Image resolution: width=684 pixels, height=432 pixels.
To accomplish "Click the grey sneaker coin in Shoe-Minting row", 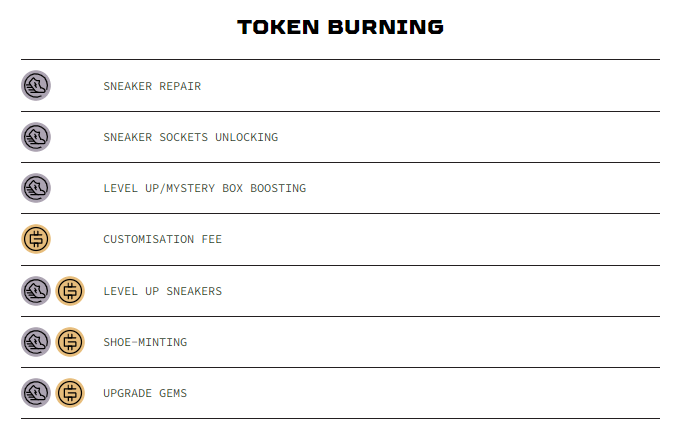I will tap(36, 342).
